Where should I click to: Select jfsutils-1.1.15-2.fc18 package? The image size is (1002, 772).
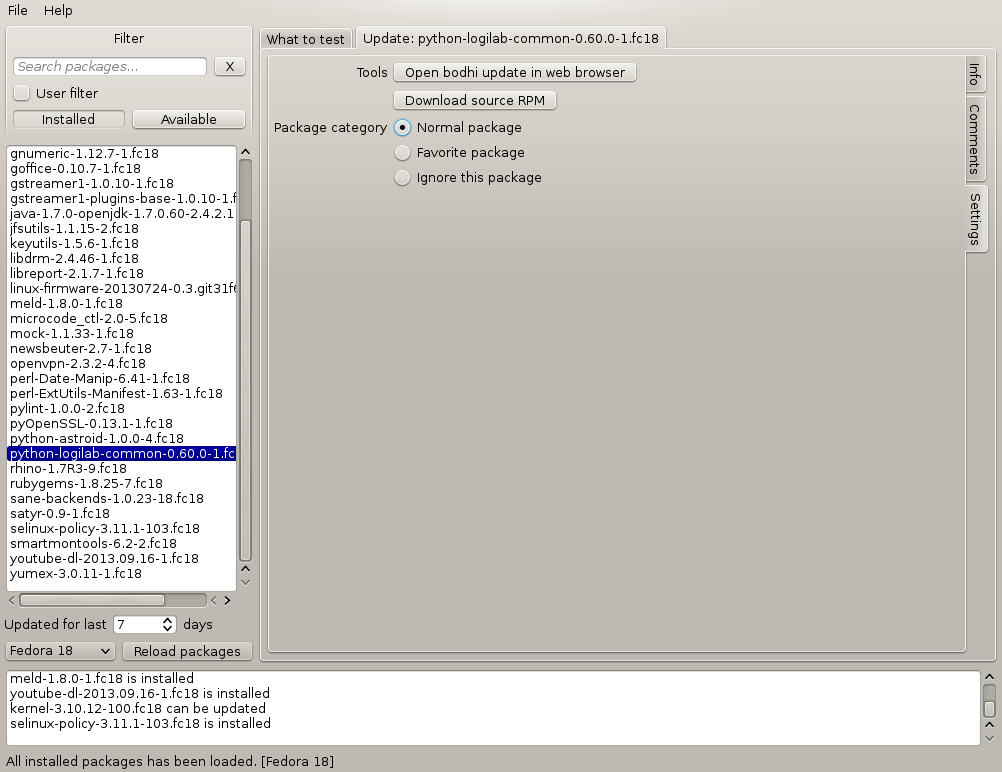pos(121,229)
